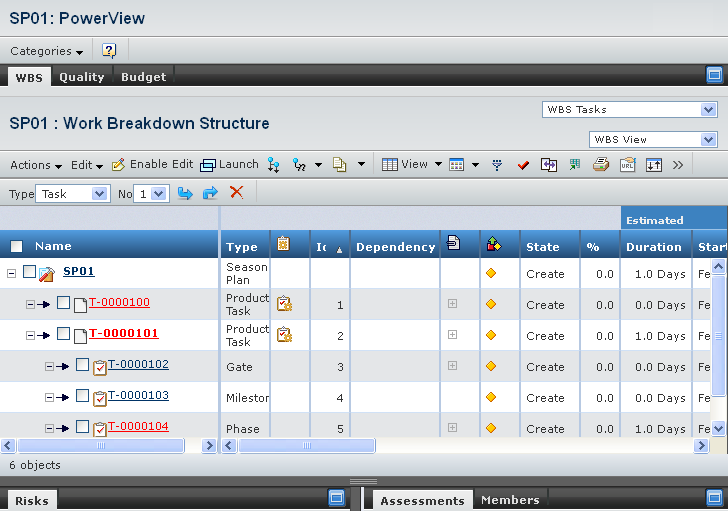Viewport: 728px width, 511px height.
Task: Click the up-down arrows sort icon
Action: pyautogui.click(x=654, y=165)
